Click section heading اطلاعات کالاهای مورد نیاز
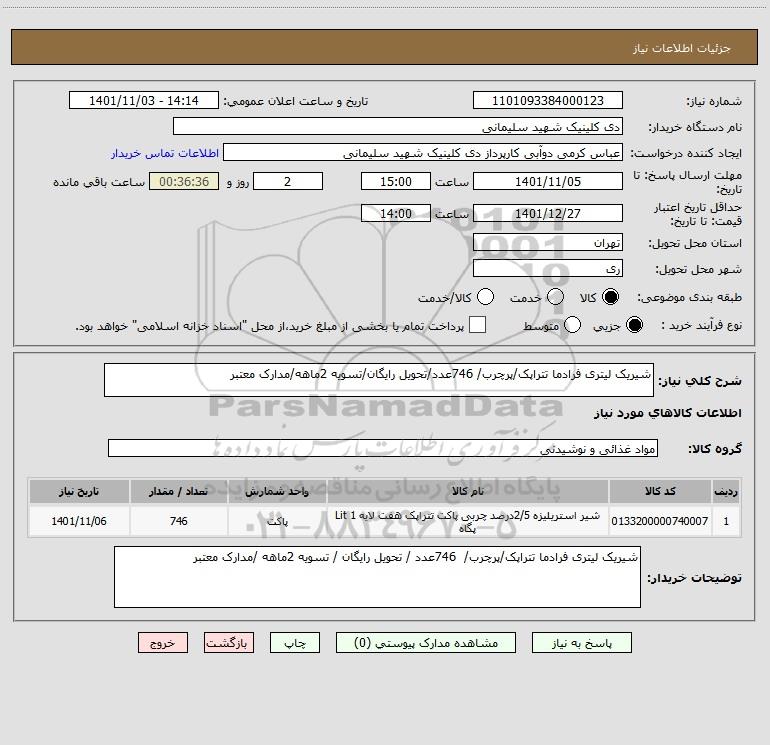This screenshot has width=770, height=745. tap(668, 414)
